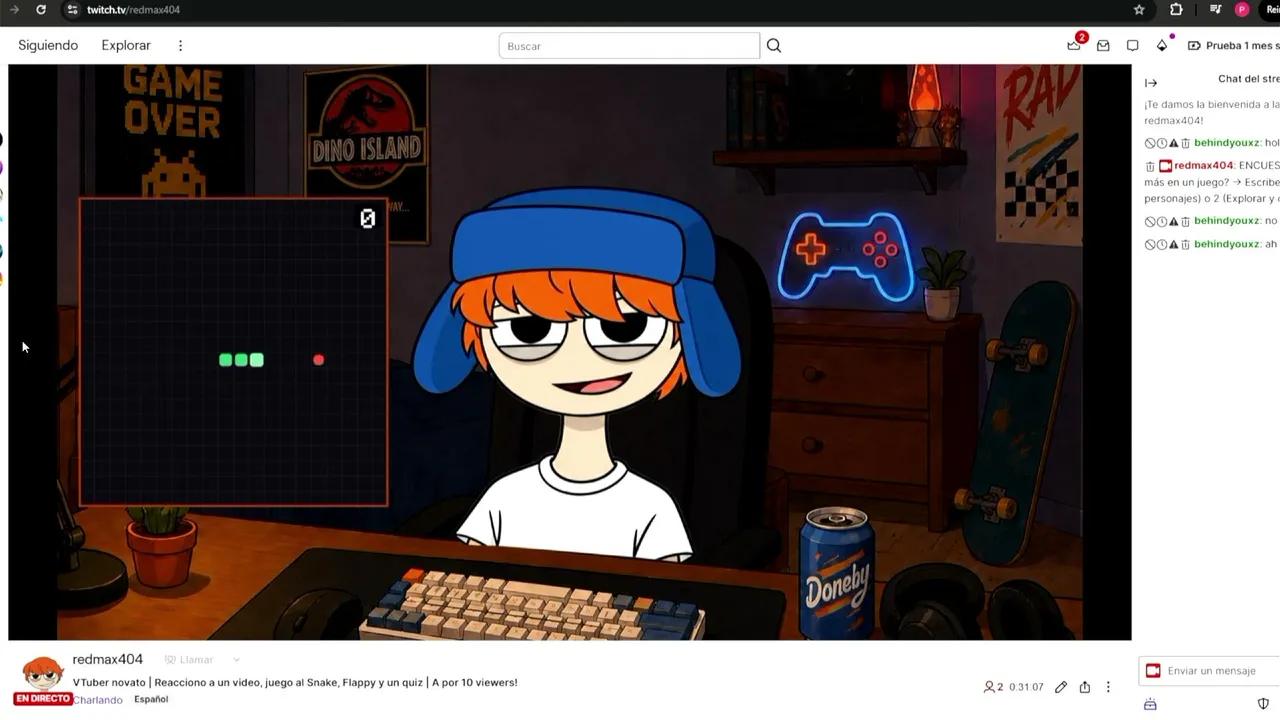
Task: Bookmark this page with the star icon
Action: 1139,10
